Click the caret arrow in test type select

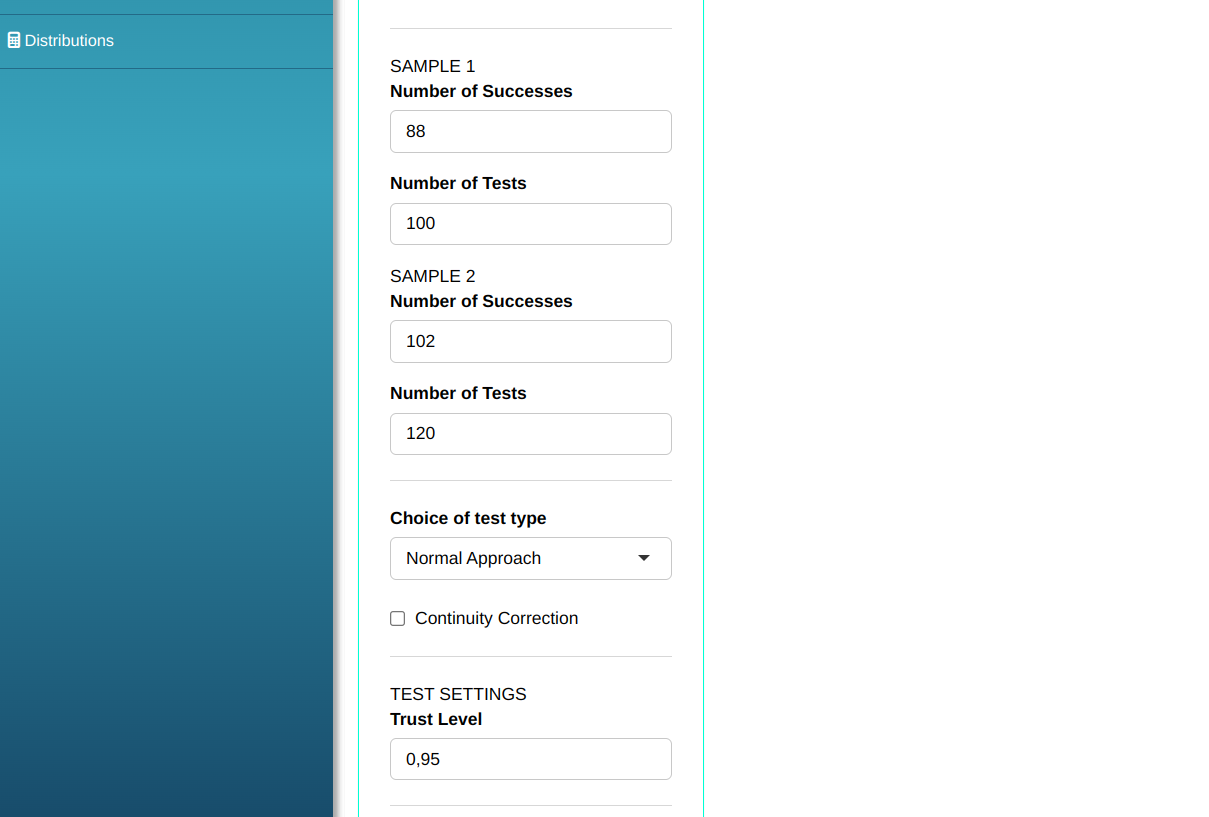tap(644, 558)
